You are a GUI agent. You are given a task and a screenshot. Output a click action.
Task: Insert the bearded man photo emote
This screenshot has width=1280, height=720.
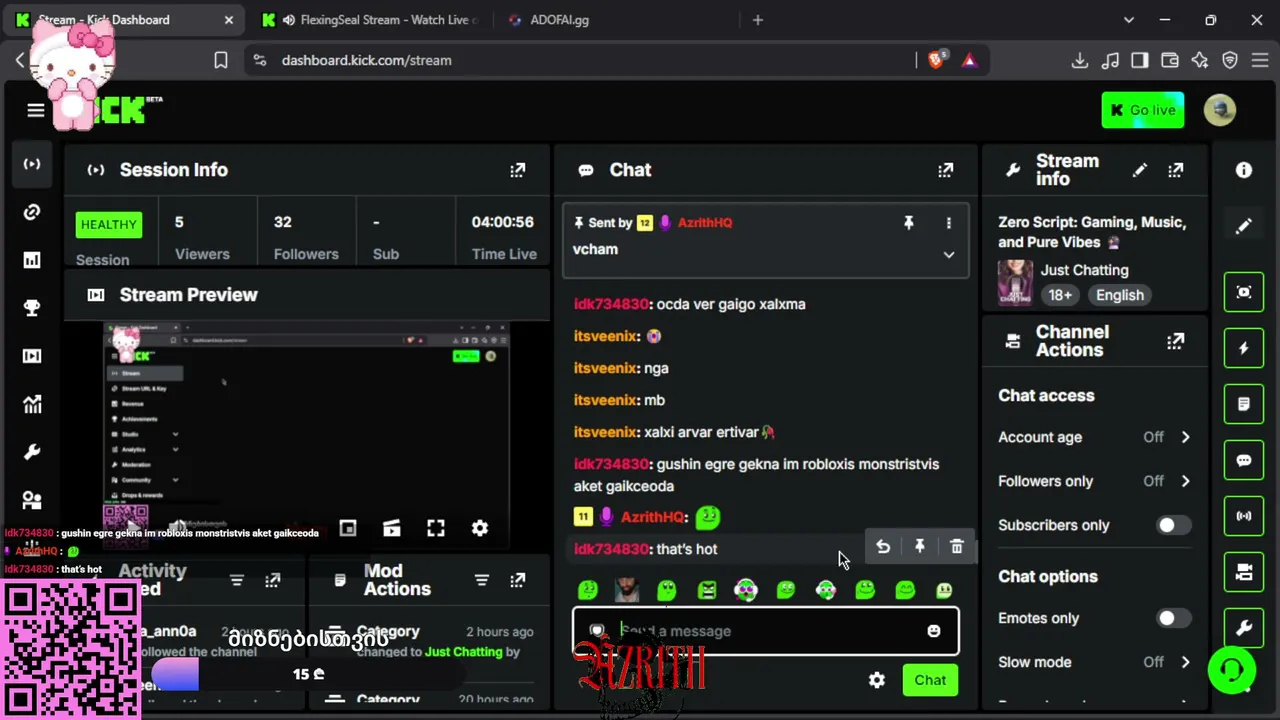[627, 591]
